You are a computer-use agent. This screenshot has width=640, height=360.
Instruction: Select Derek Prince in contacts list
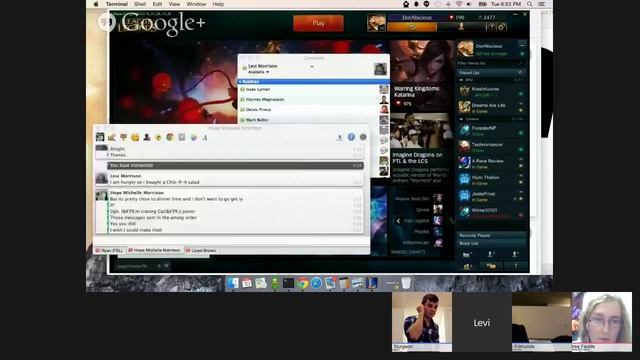[x=313, y=110]
